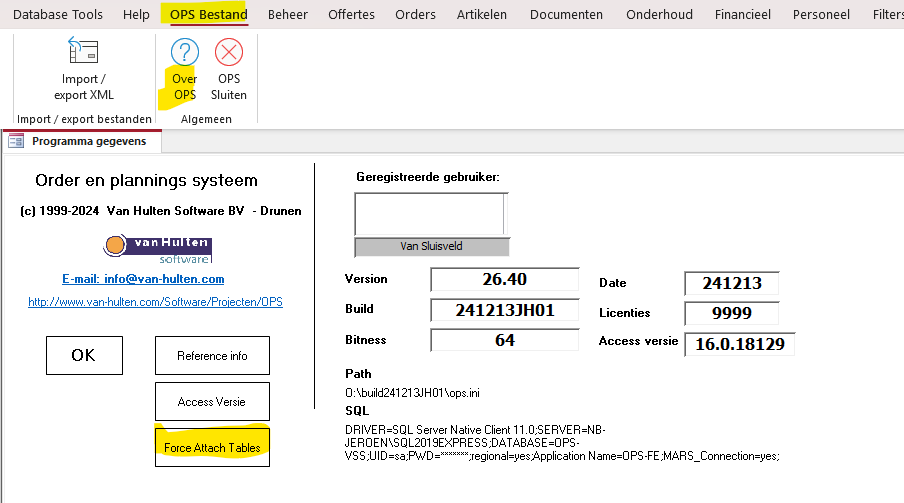The height and width of the screenshot is (503, 904).
Task: Open the Over OPS info icon
Action: [185, 52]
